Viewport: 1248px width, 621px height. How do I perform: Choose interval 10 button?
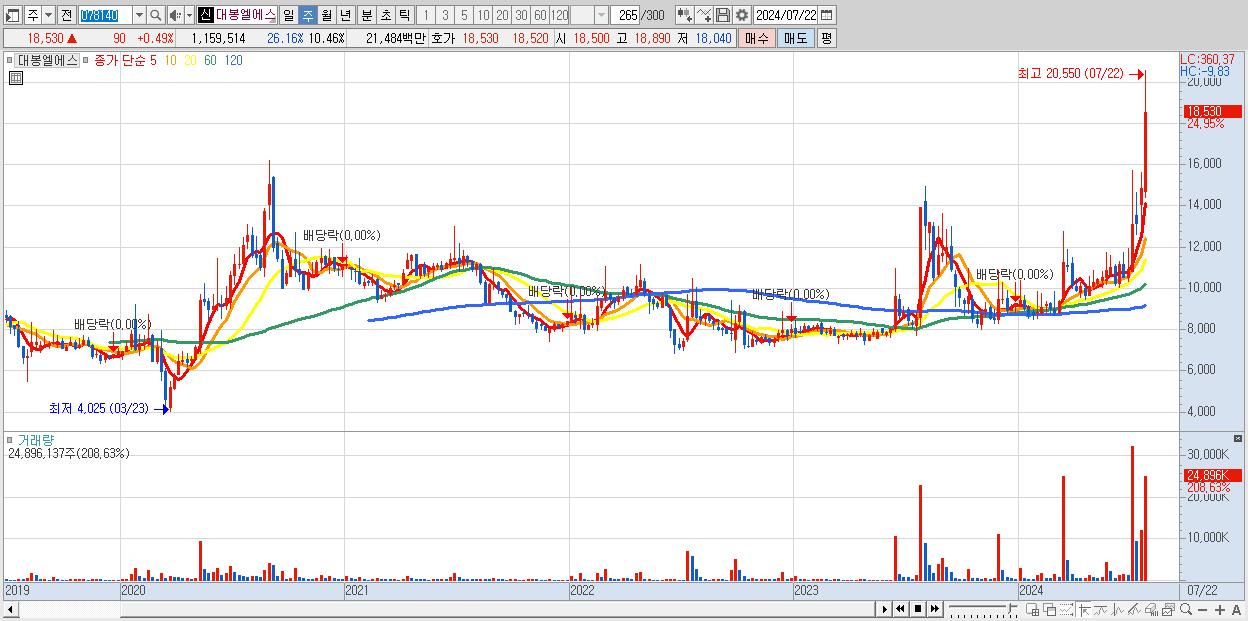483,15
